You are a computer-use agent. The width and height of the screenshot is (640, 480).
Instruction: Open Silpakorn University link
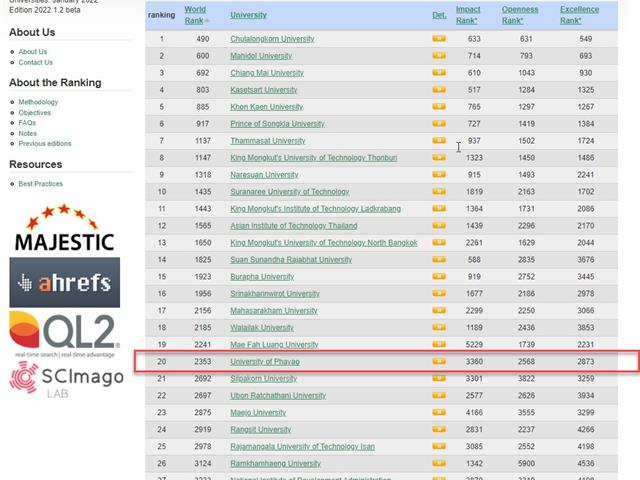pyautogui.click(x=264, y=379)
